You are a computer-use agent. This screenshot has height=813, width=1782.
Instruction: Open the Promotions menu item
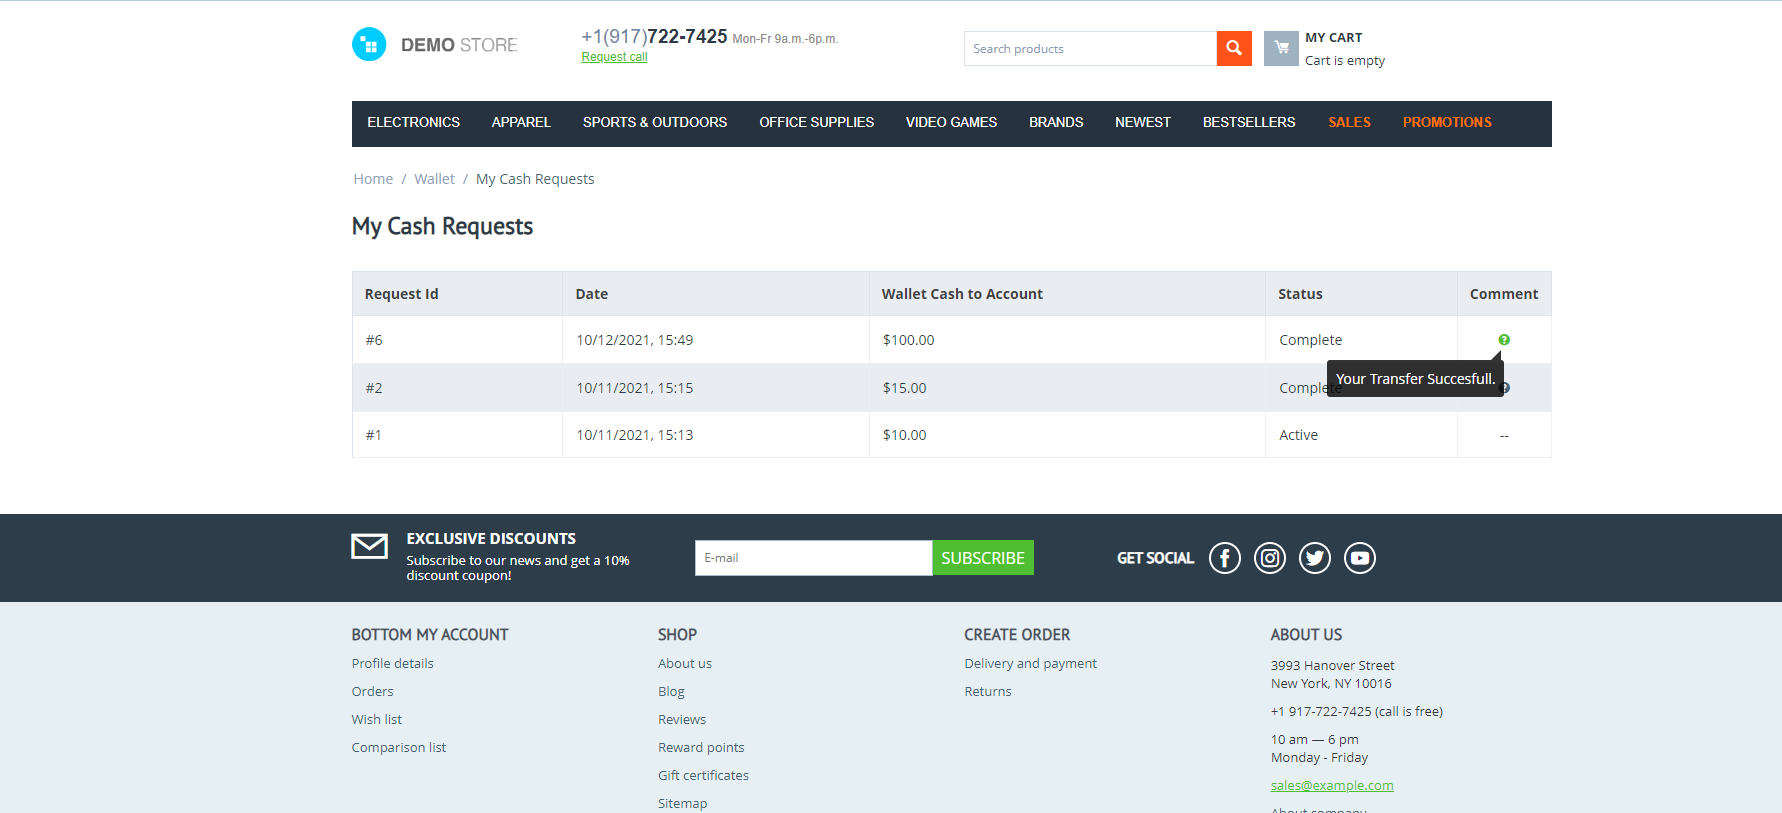[1447, 122]
